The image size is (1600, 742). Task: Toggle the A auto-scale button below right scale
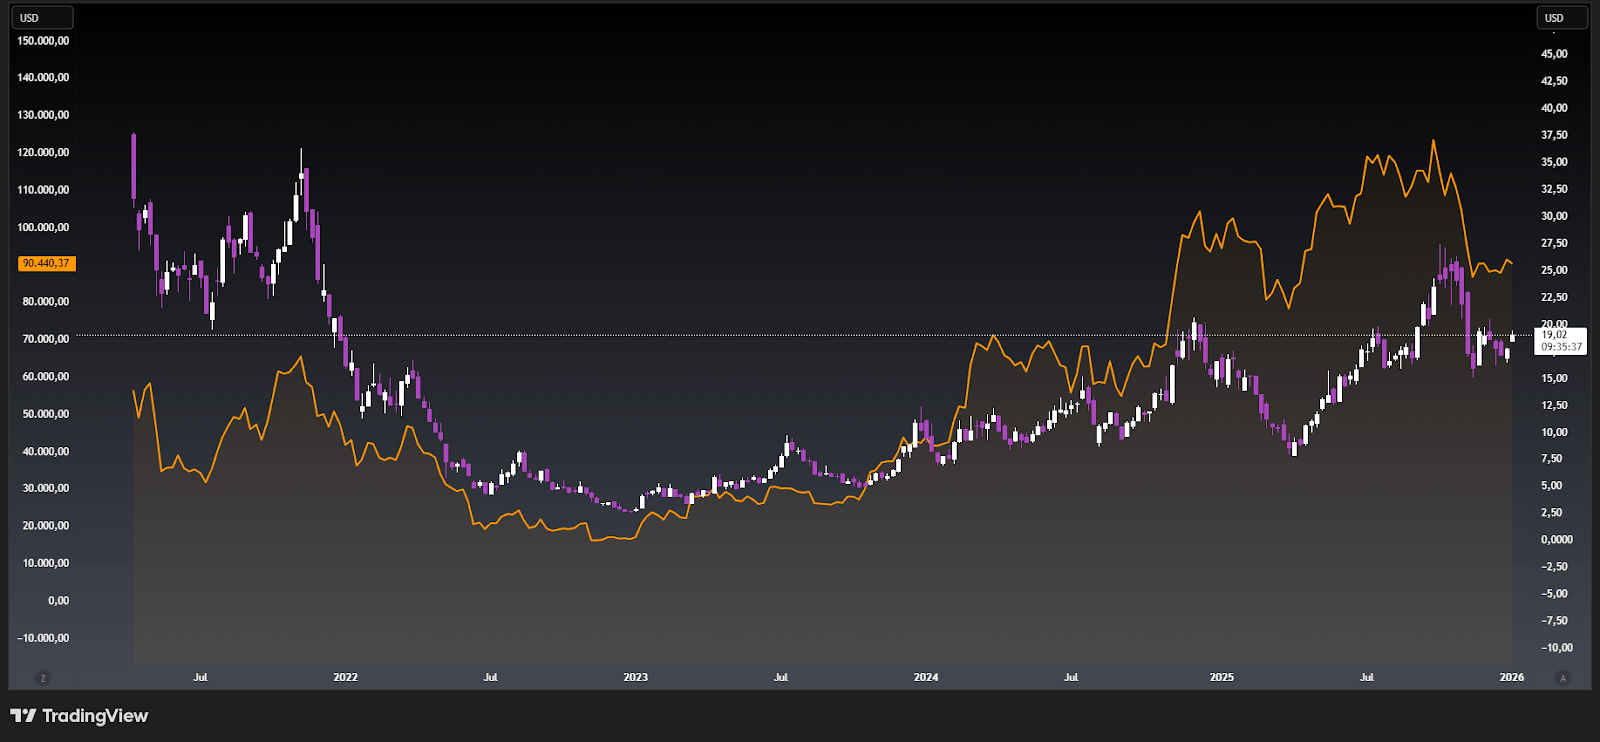pyautogui.click(x=1562, y=678)
